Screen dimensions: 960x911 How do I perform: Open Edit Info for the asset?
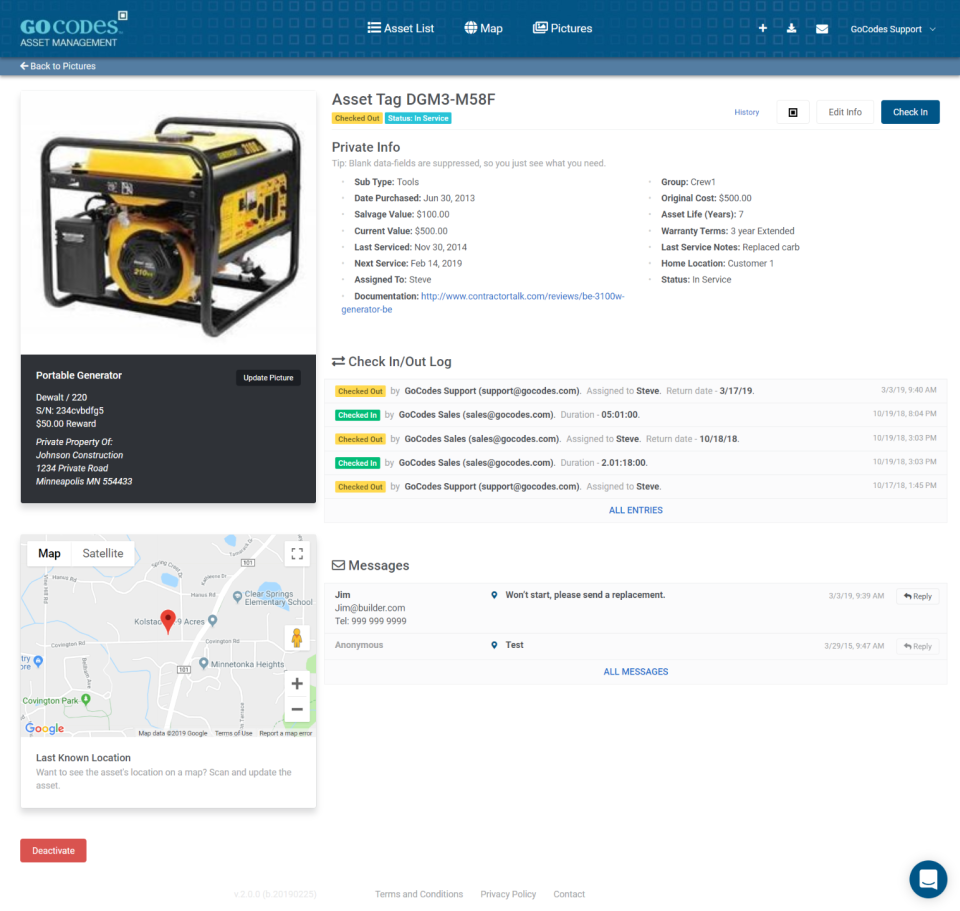844,111
